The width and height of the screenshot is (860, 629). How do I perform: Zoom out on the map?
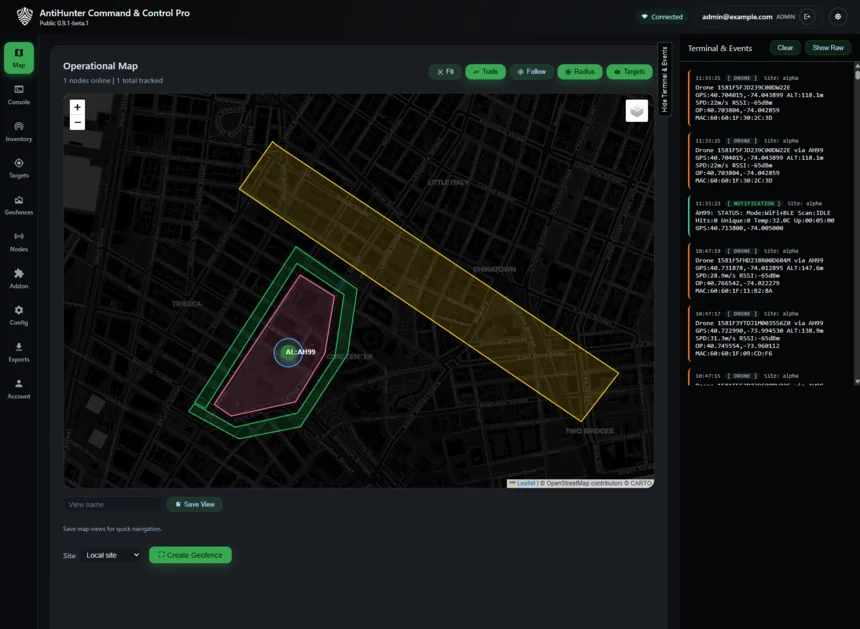77,122
